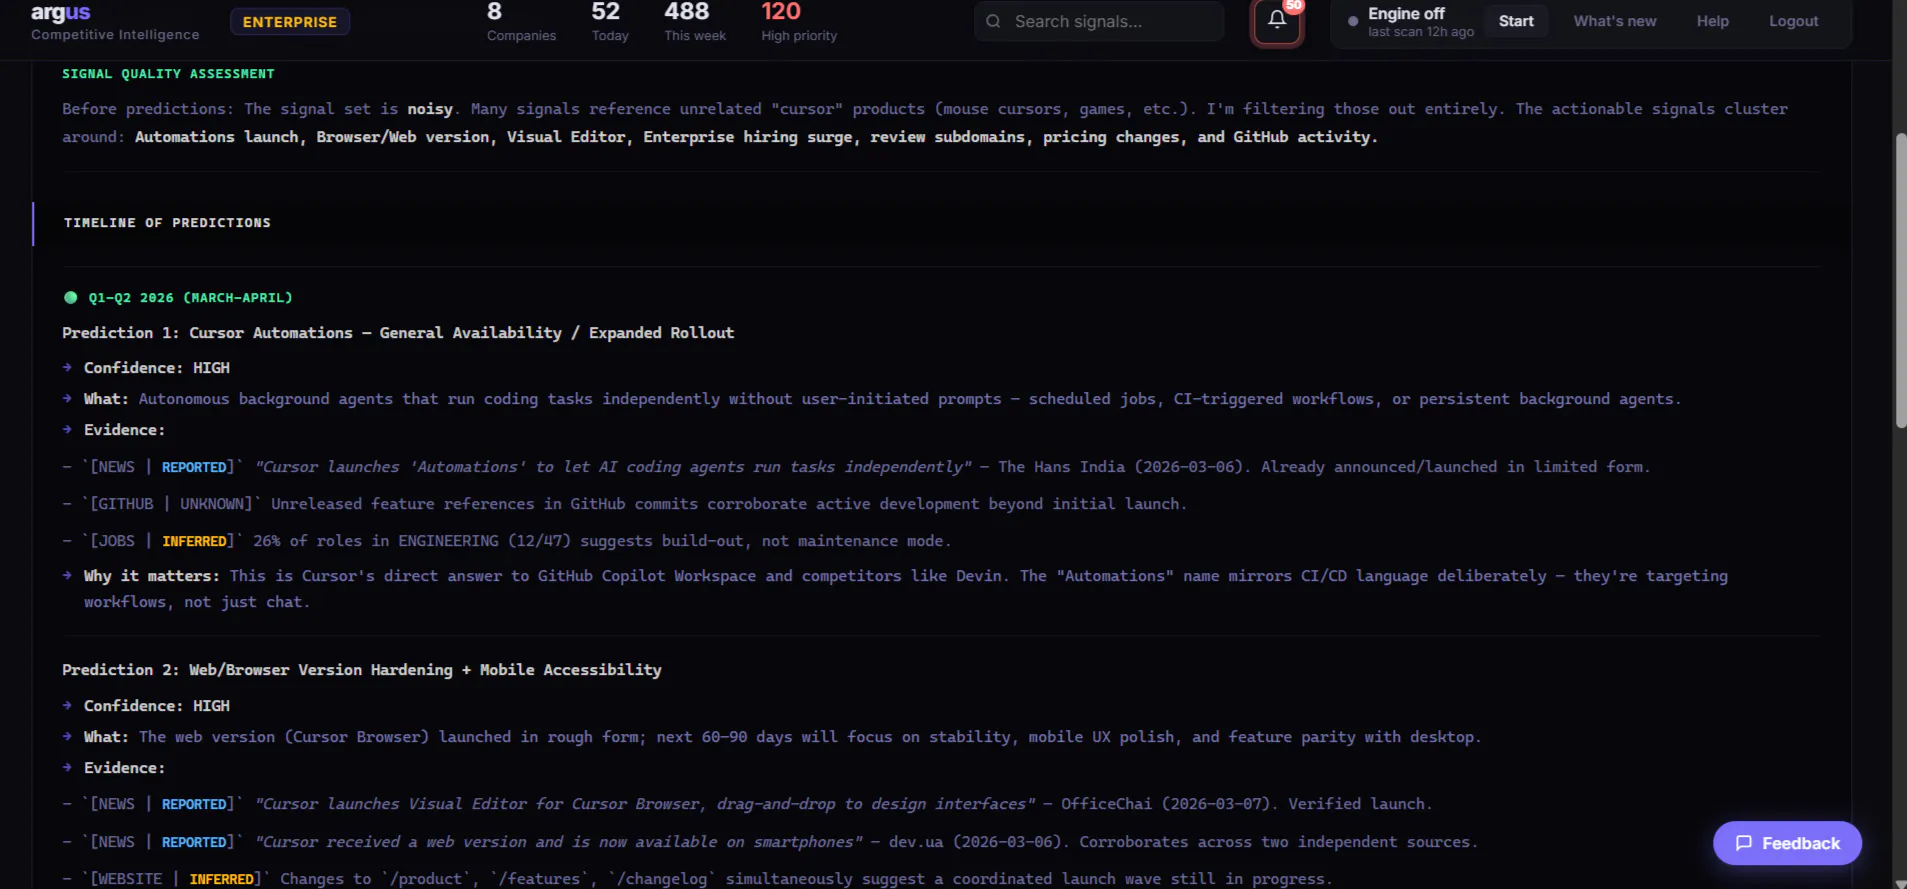1907x889 pixels.
Task: Click the What: label under Prediction 1
Action: click(106, 399)
